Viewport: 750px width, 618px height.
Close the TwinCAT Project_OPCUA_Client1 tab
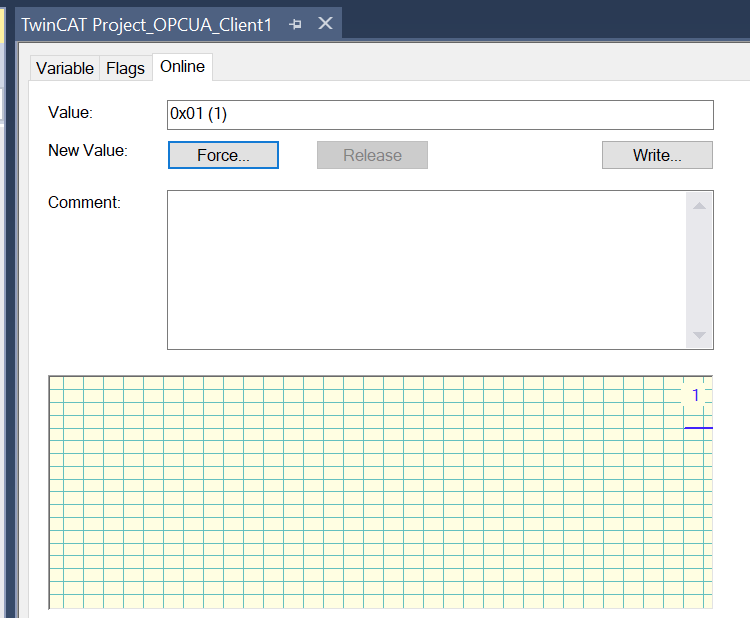(325, 23)
